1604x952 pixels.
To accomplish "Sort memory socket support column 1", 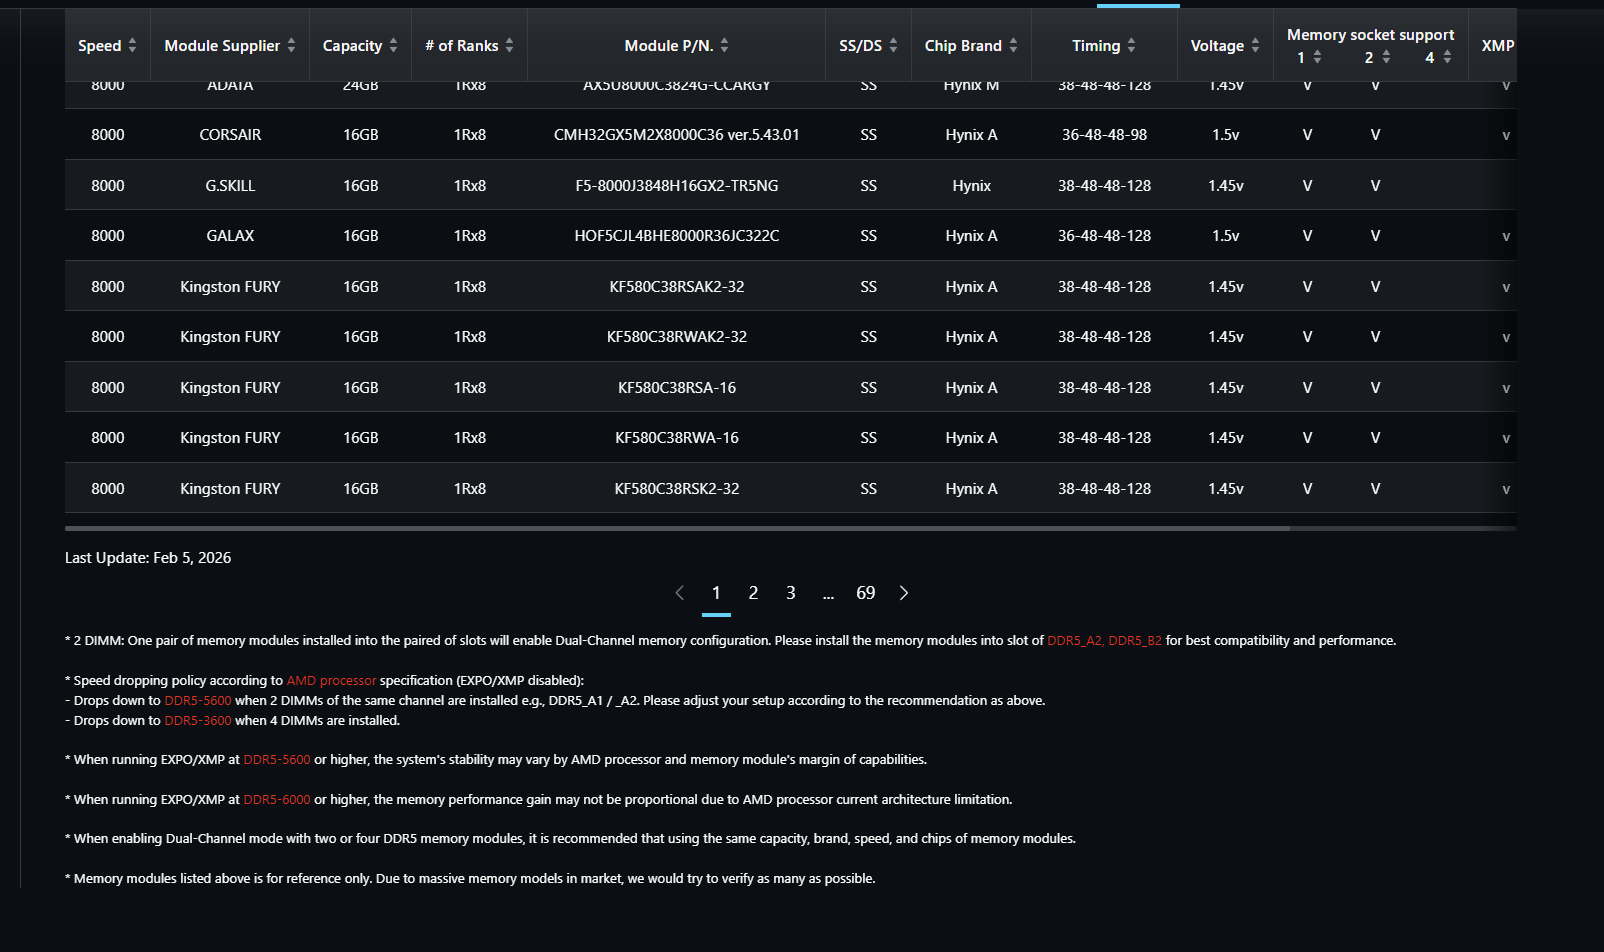I will tap(1317, 58).
